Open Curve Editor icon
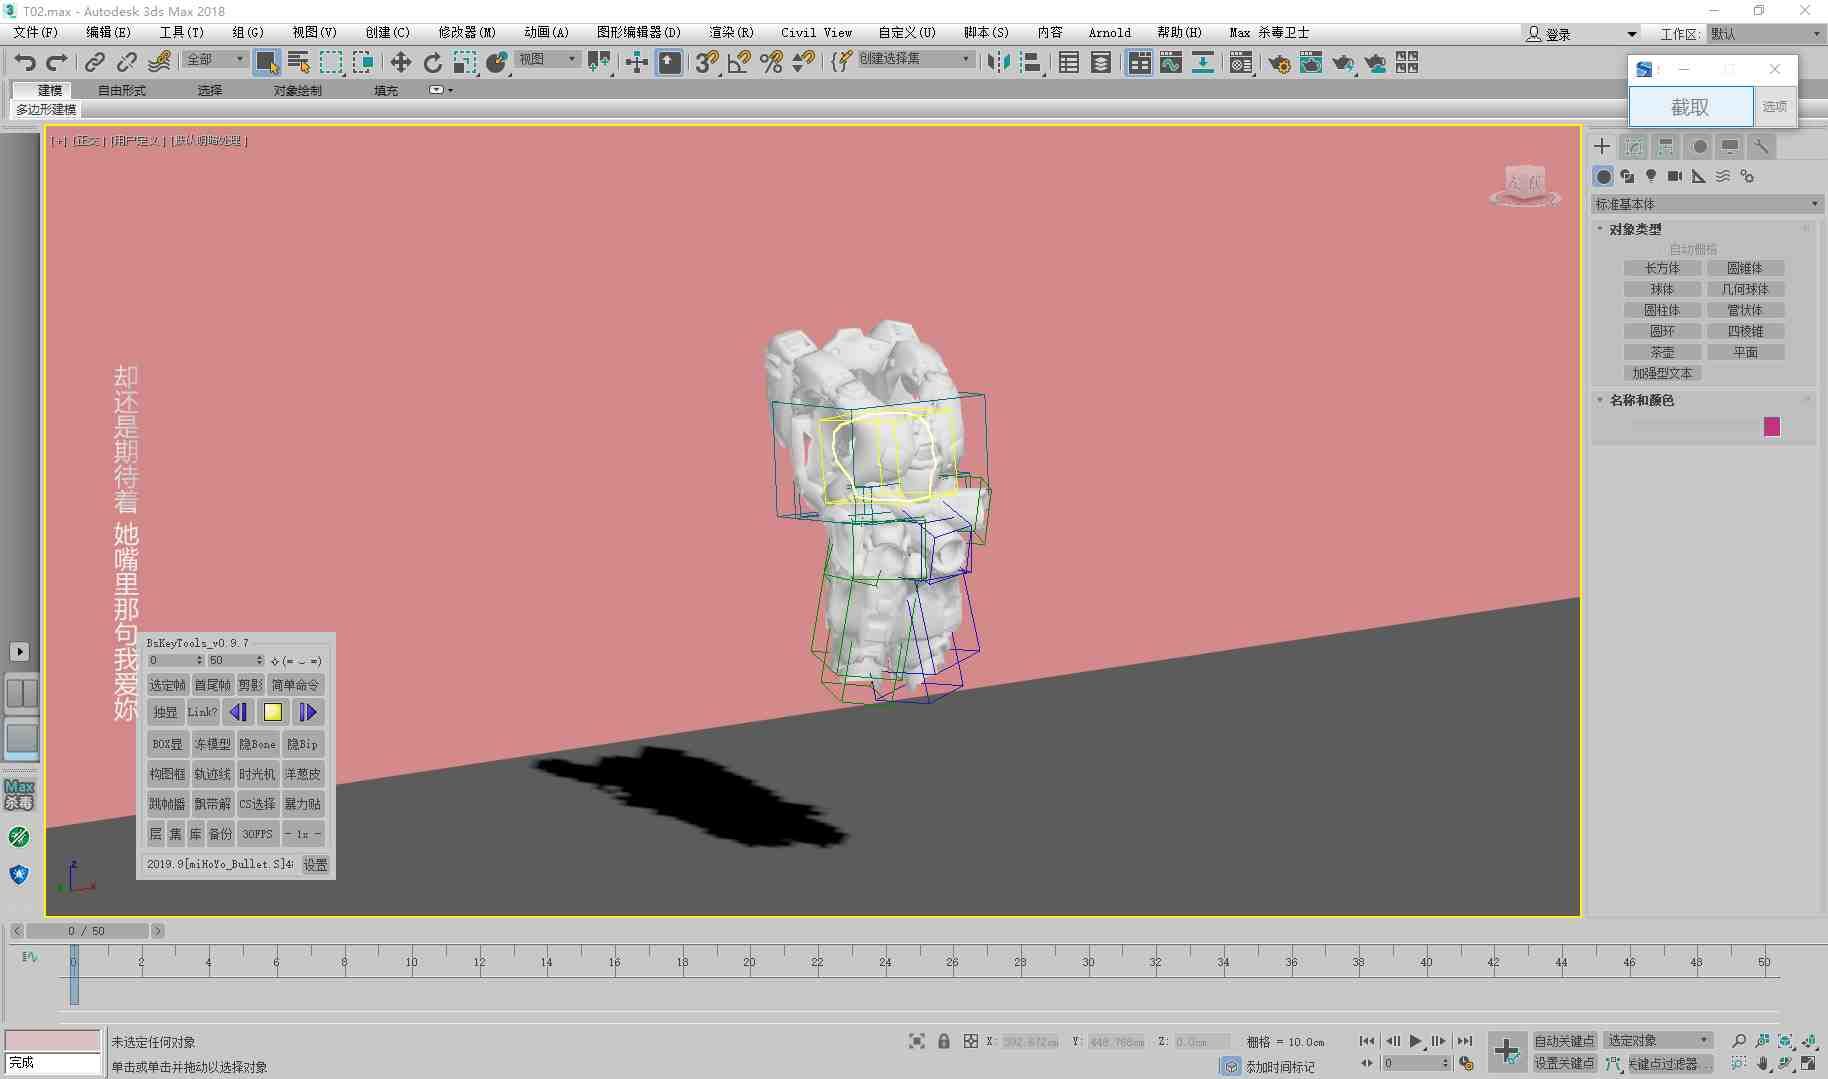 tap(1170, 62)
